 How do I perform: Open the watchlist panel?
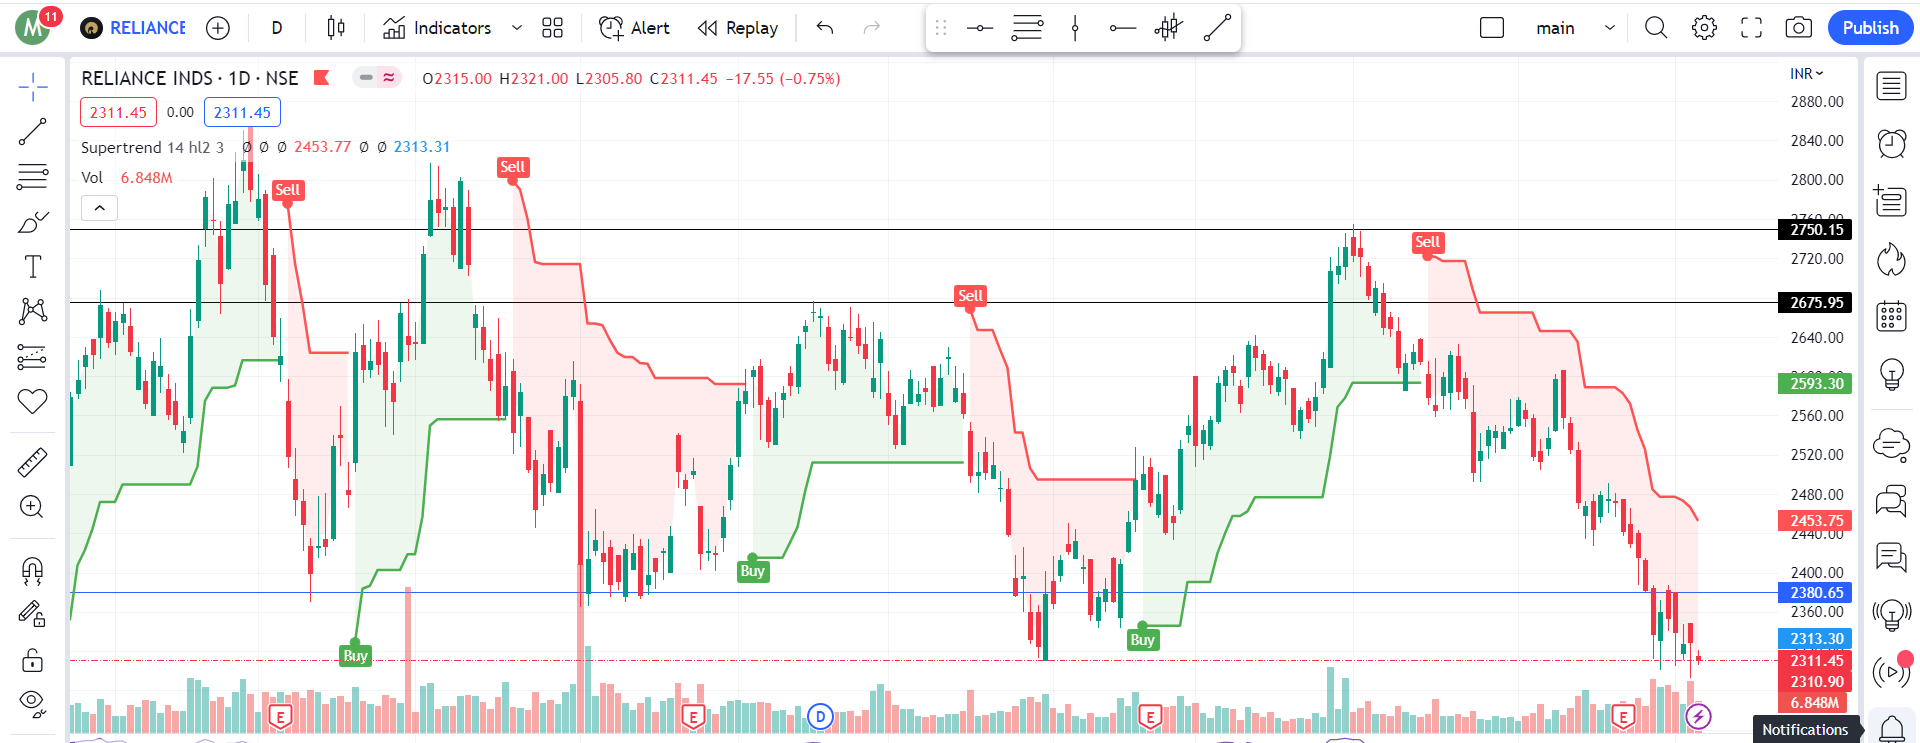pyautogui.click(x=1891, y=87)
